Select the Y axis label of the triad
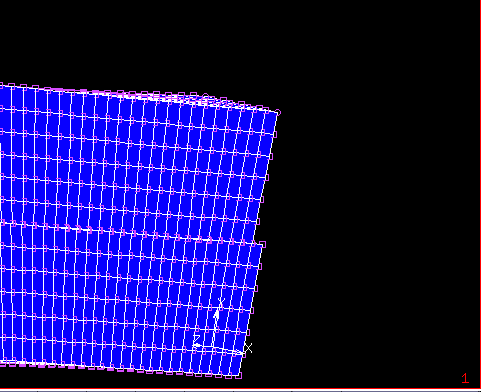This screenshot has width=482, height=392. [221, 303]
